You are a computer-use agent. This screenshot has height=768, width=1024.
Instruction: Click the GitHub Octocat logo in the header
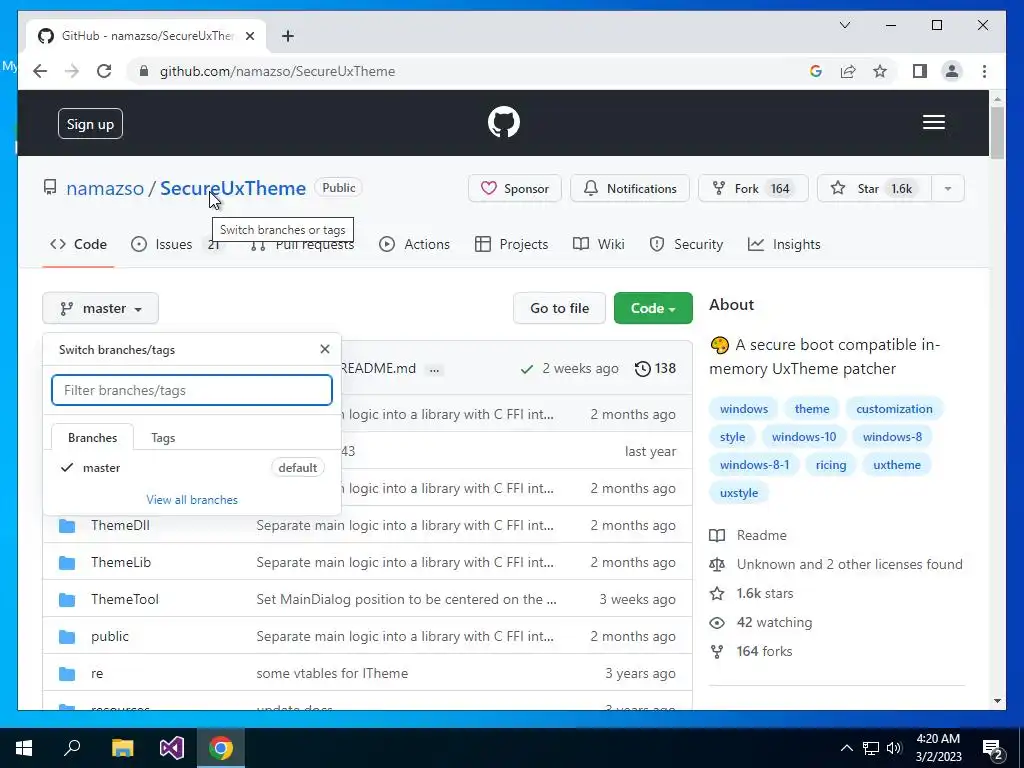click(x=504, y=122)
